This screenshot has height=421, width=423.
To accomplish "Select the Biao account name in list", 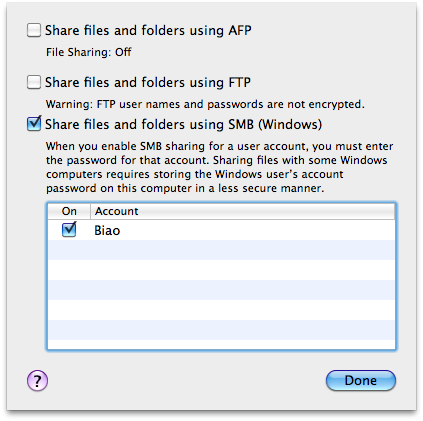I will pyautogui.click(x=107, y=230).
